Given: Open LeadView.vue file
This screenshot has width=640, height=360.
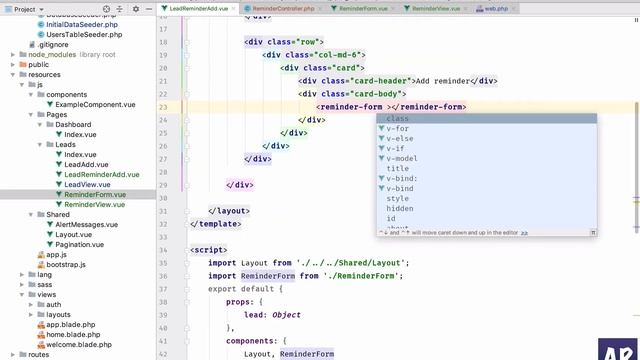Looking at the screenshot, I should 87,184.
